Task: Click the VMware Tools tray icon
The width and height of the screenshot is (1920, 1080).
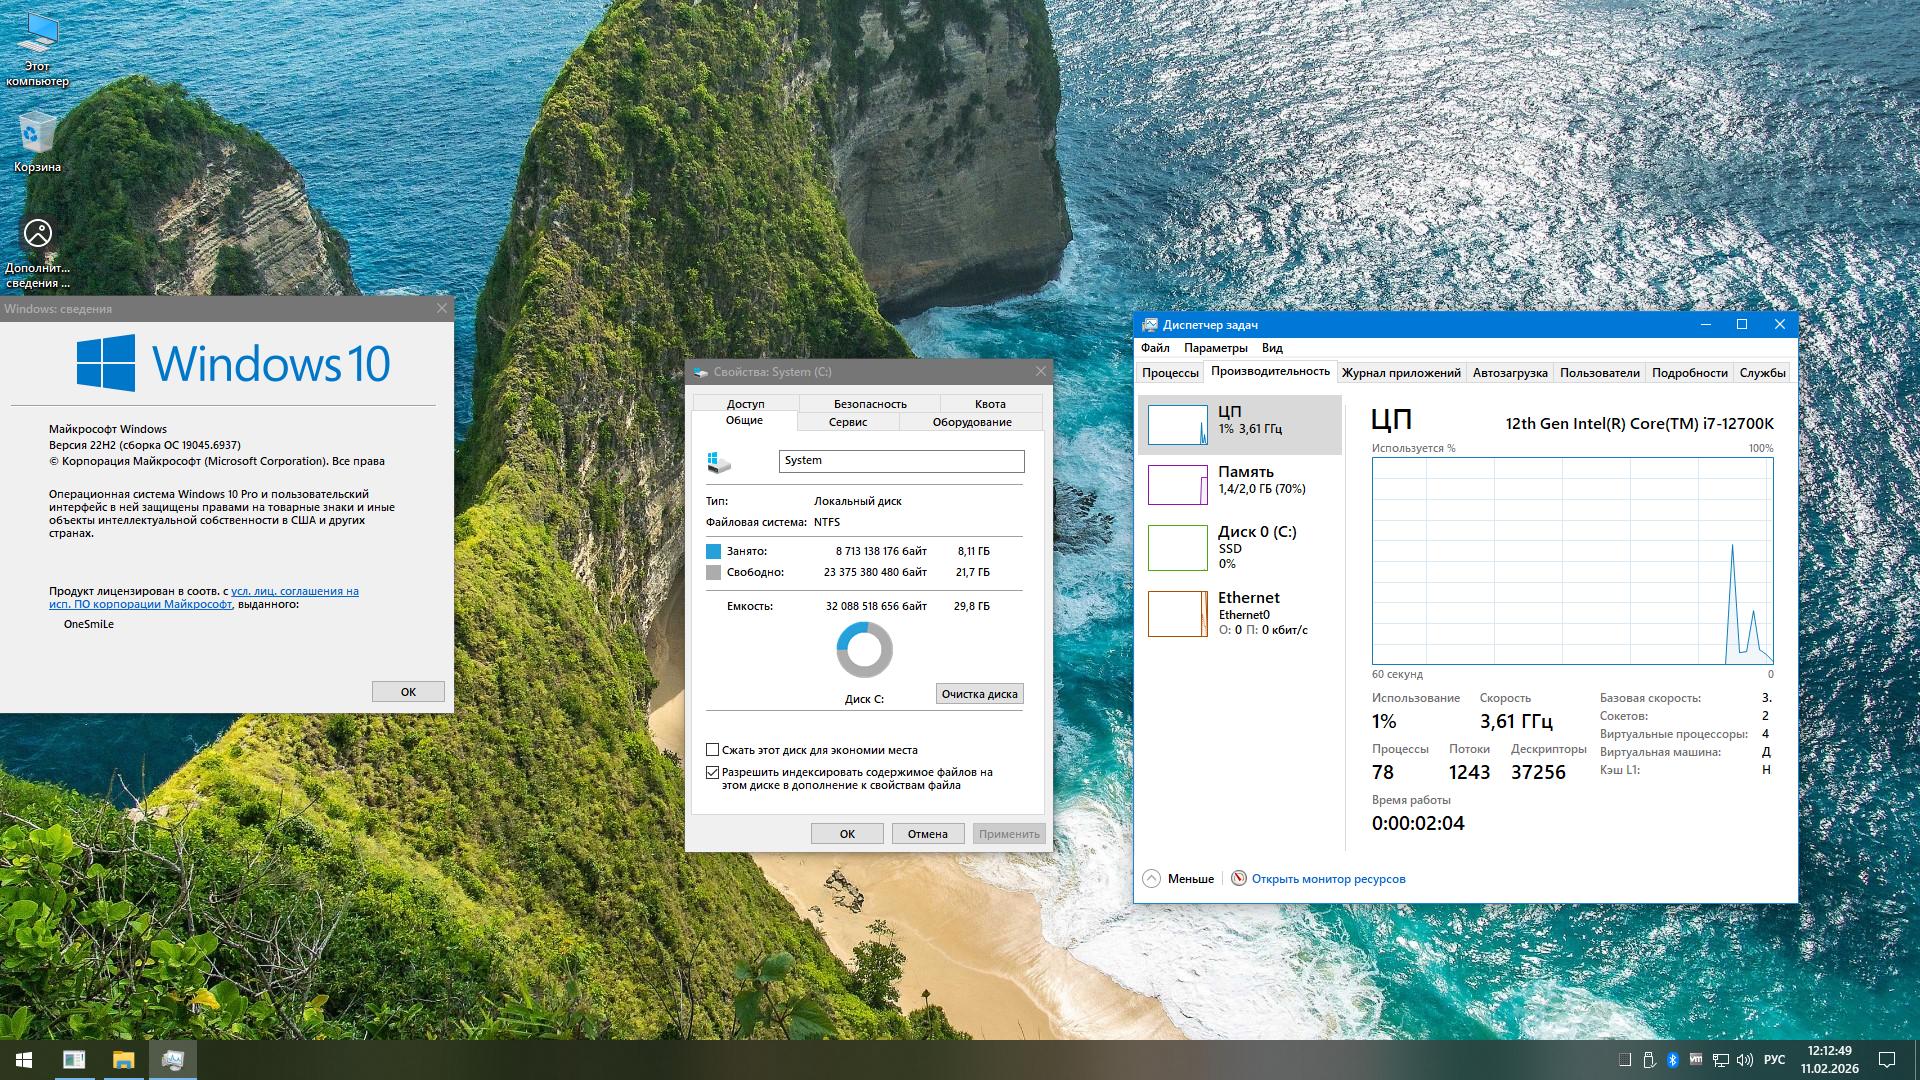Action: (1696, 1059)
